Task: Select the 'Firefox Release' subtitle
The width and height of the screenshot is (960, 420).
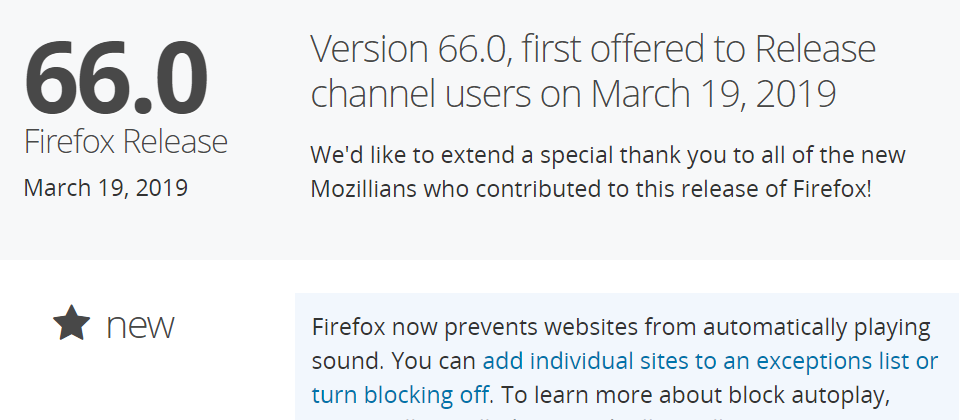Action: [126, 142]
